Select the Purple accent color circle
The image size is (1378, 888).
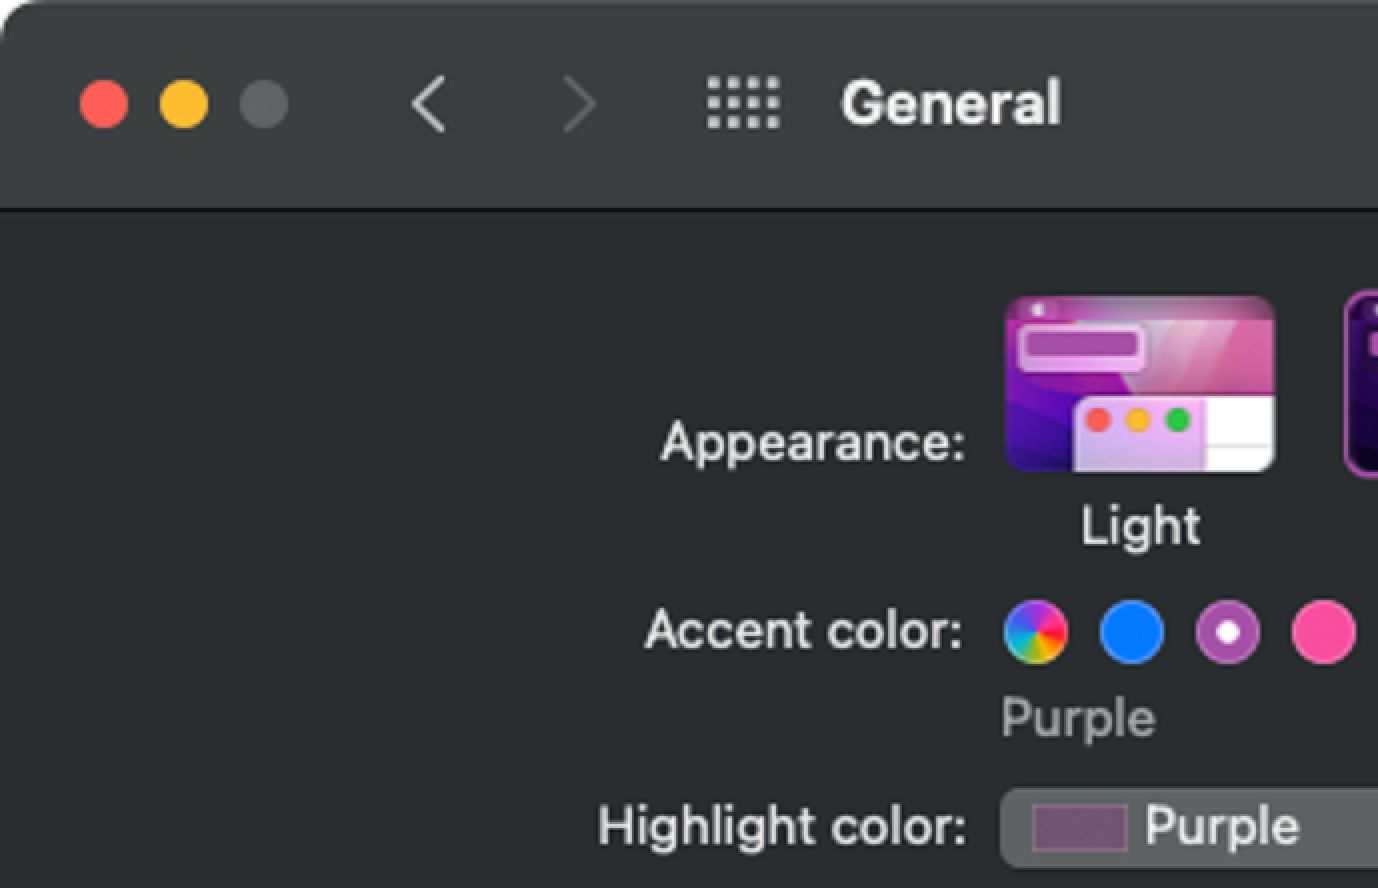(x=1227, y=632)
